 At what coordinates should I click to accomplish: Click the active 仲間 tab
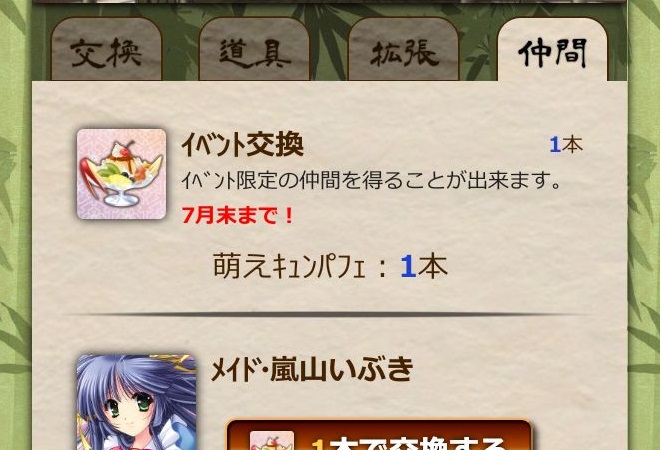[x=552, y=50]
